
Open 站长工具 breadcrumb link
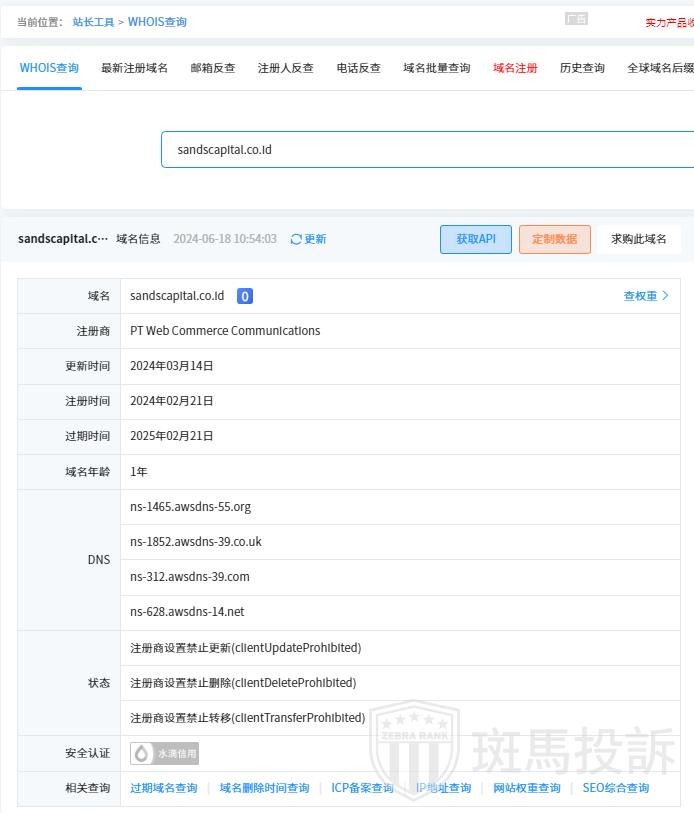point(93,22)
